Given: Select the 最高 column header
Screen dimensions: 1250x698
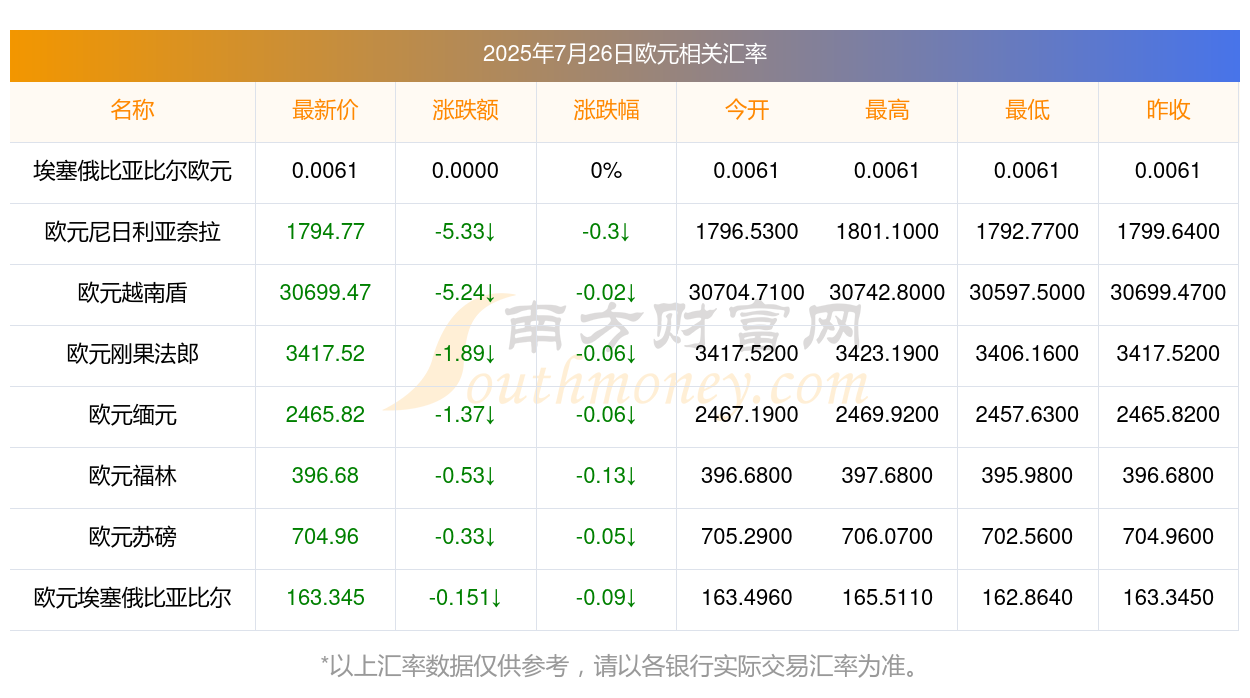Looking at the screenshot, I should (x=887, y=110).
